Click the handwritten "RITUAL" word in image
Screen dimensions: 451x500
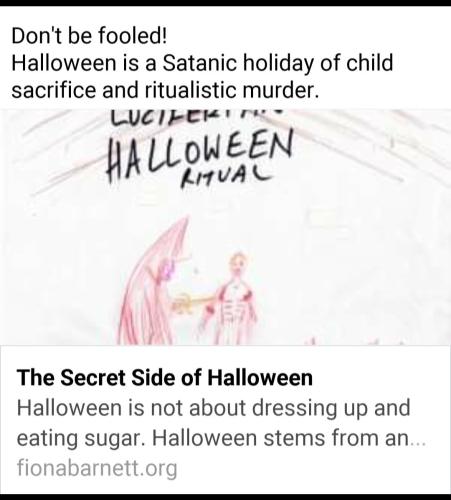[x=223, y=181]
